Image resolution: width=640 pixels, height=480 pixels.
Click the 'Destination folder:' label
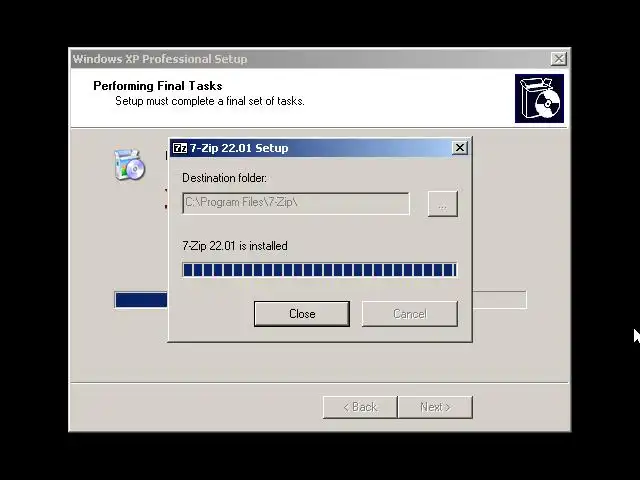click(x=224, y=178)
